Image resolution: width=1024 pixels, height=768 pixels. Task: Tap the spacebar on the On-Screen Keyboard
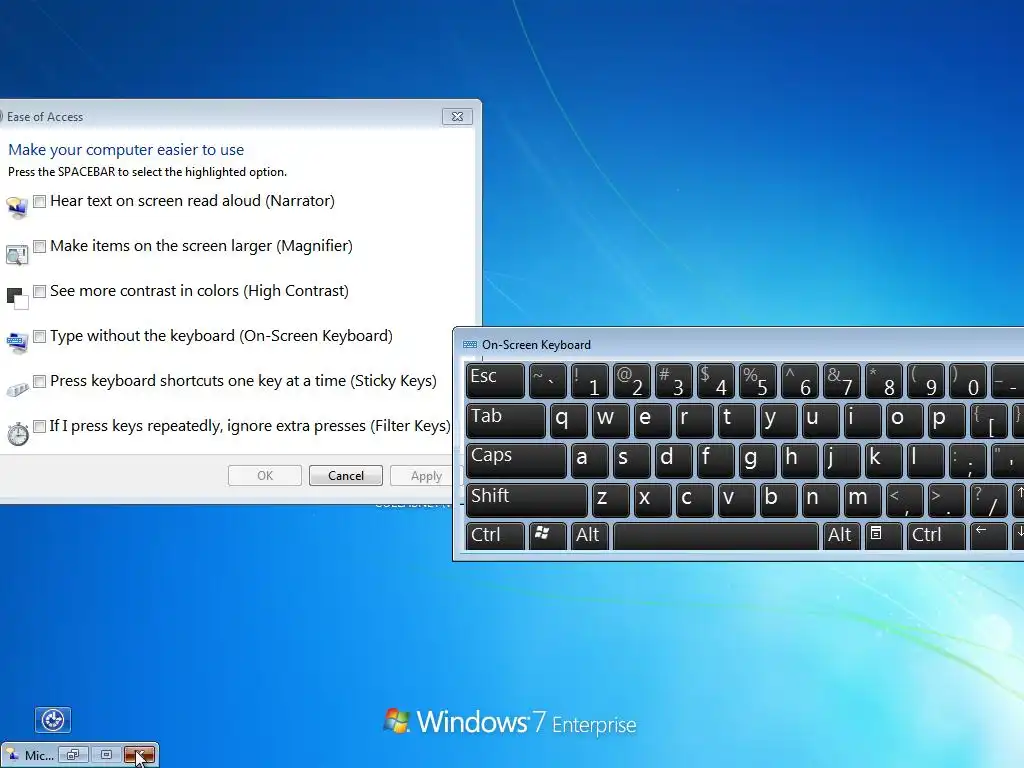click(x=715, y=535)
